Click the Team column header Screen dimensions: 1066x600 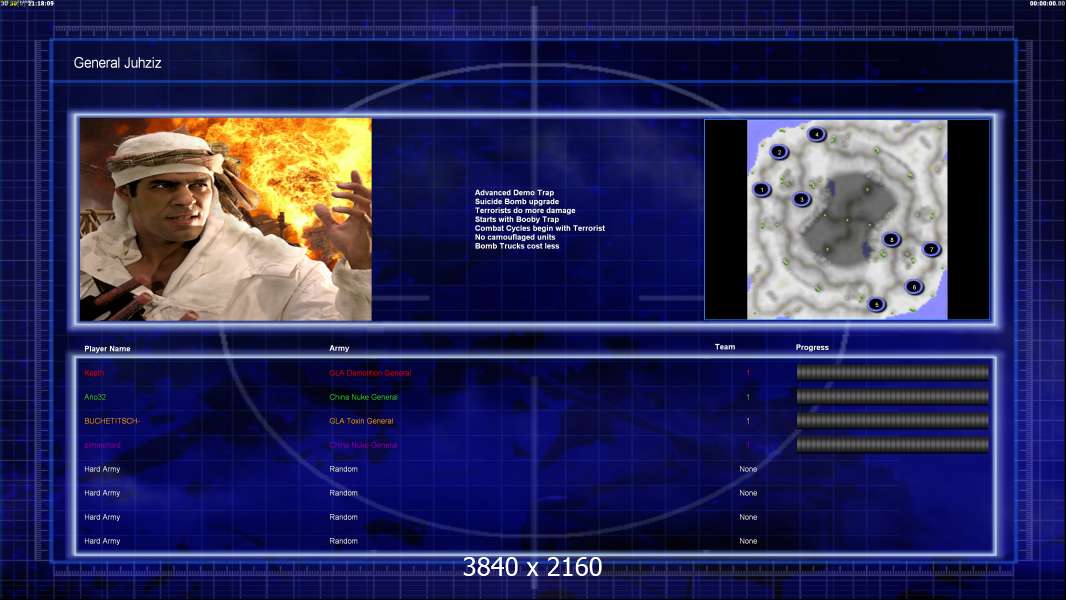pyautogui.click(x=725, y=347)
